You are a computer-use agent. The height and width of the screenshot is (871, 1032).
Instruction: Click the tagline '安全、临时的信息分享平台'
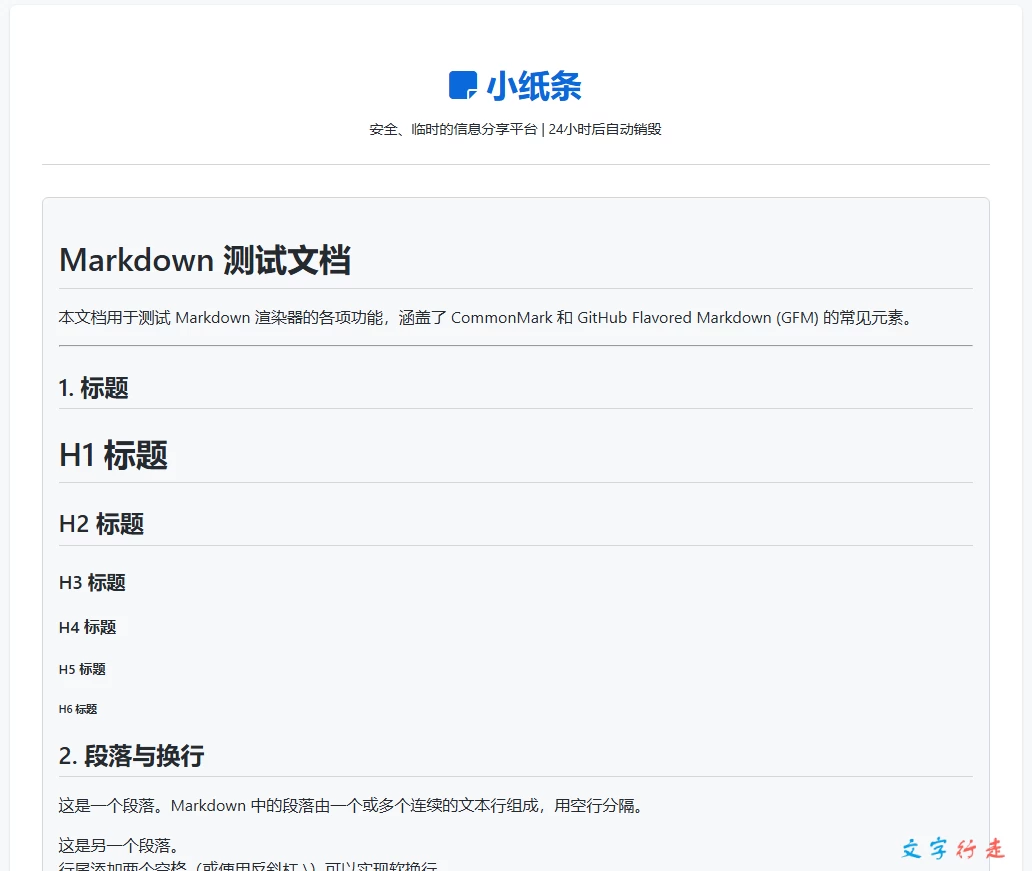[x=450, y=129]
